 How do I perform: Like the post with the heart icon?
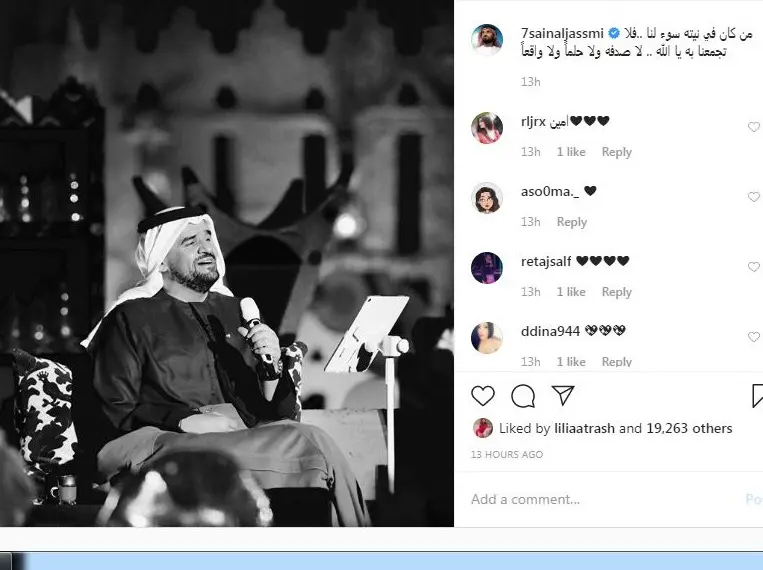pos(483,396)
